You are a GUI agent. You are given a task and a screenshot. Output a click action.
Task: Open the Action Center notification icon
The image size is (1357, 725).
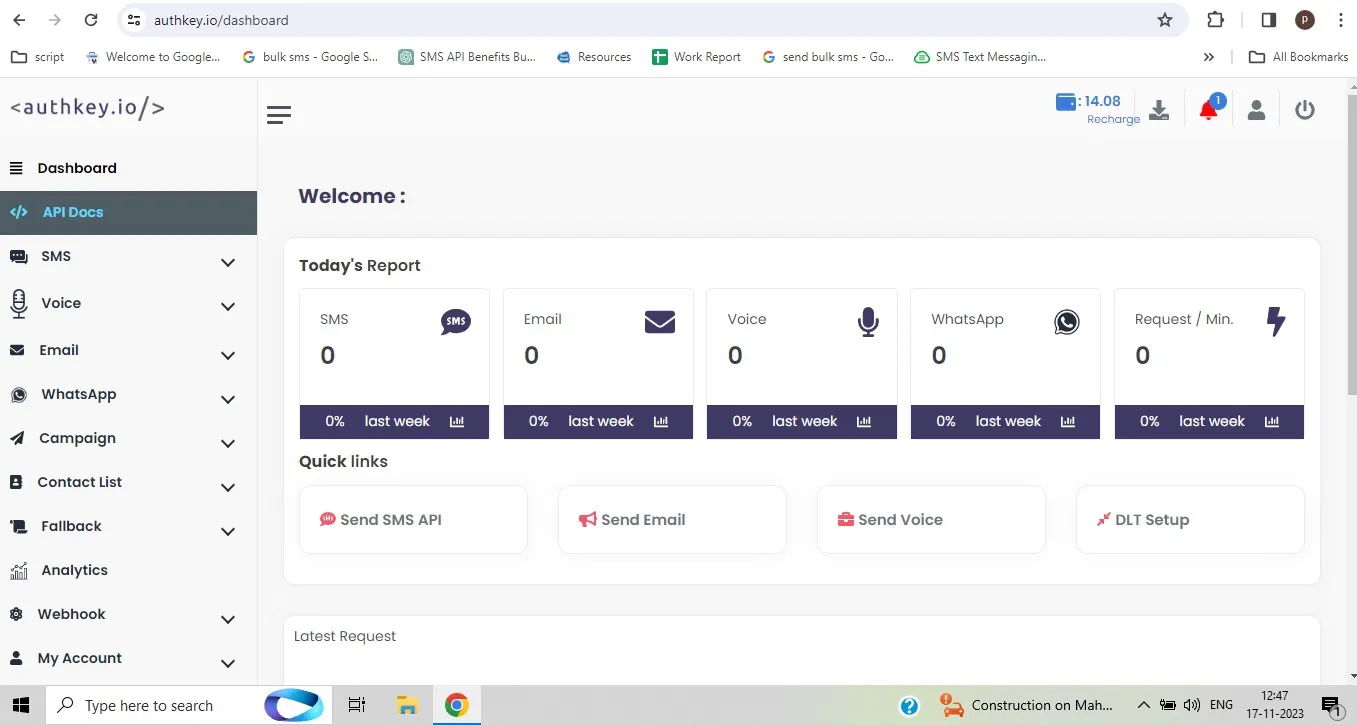point(1330,705)
